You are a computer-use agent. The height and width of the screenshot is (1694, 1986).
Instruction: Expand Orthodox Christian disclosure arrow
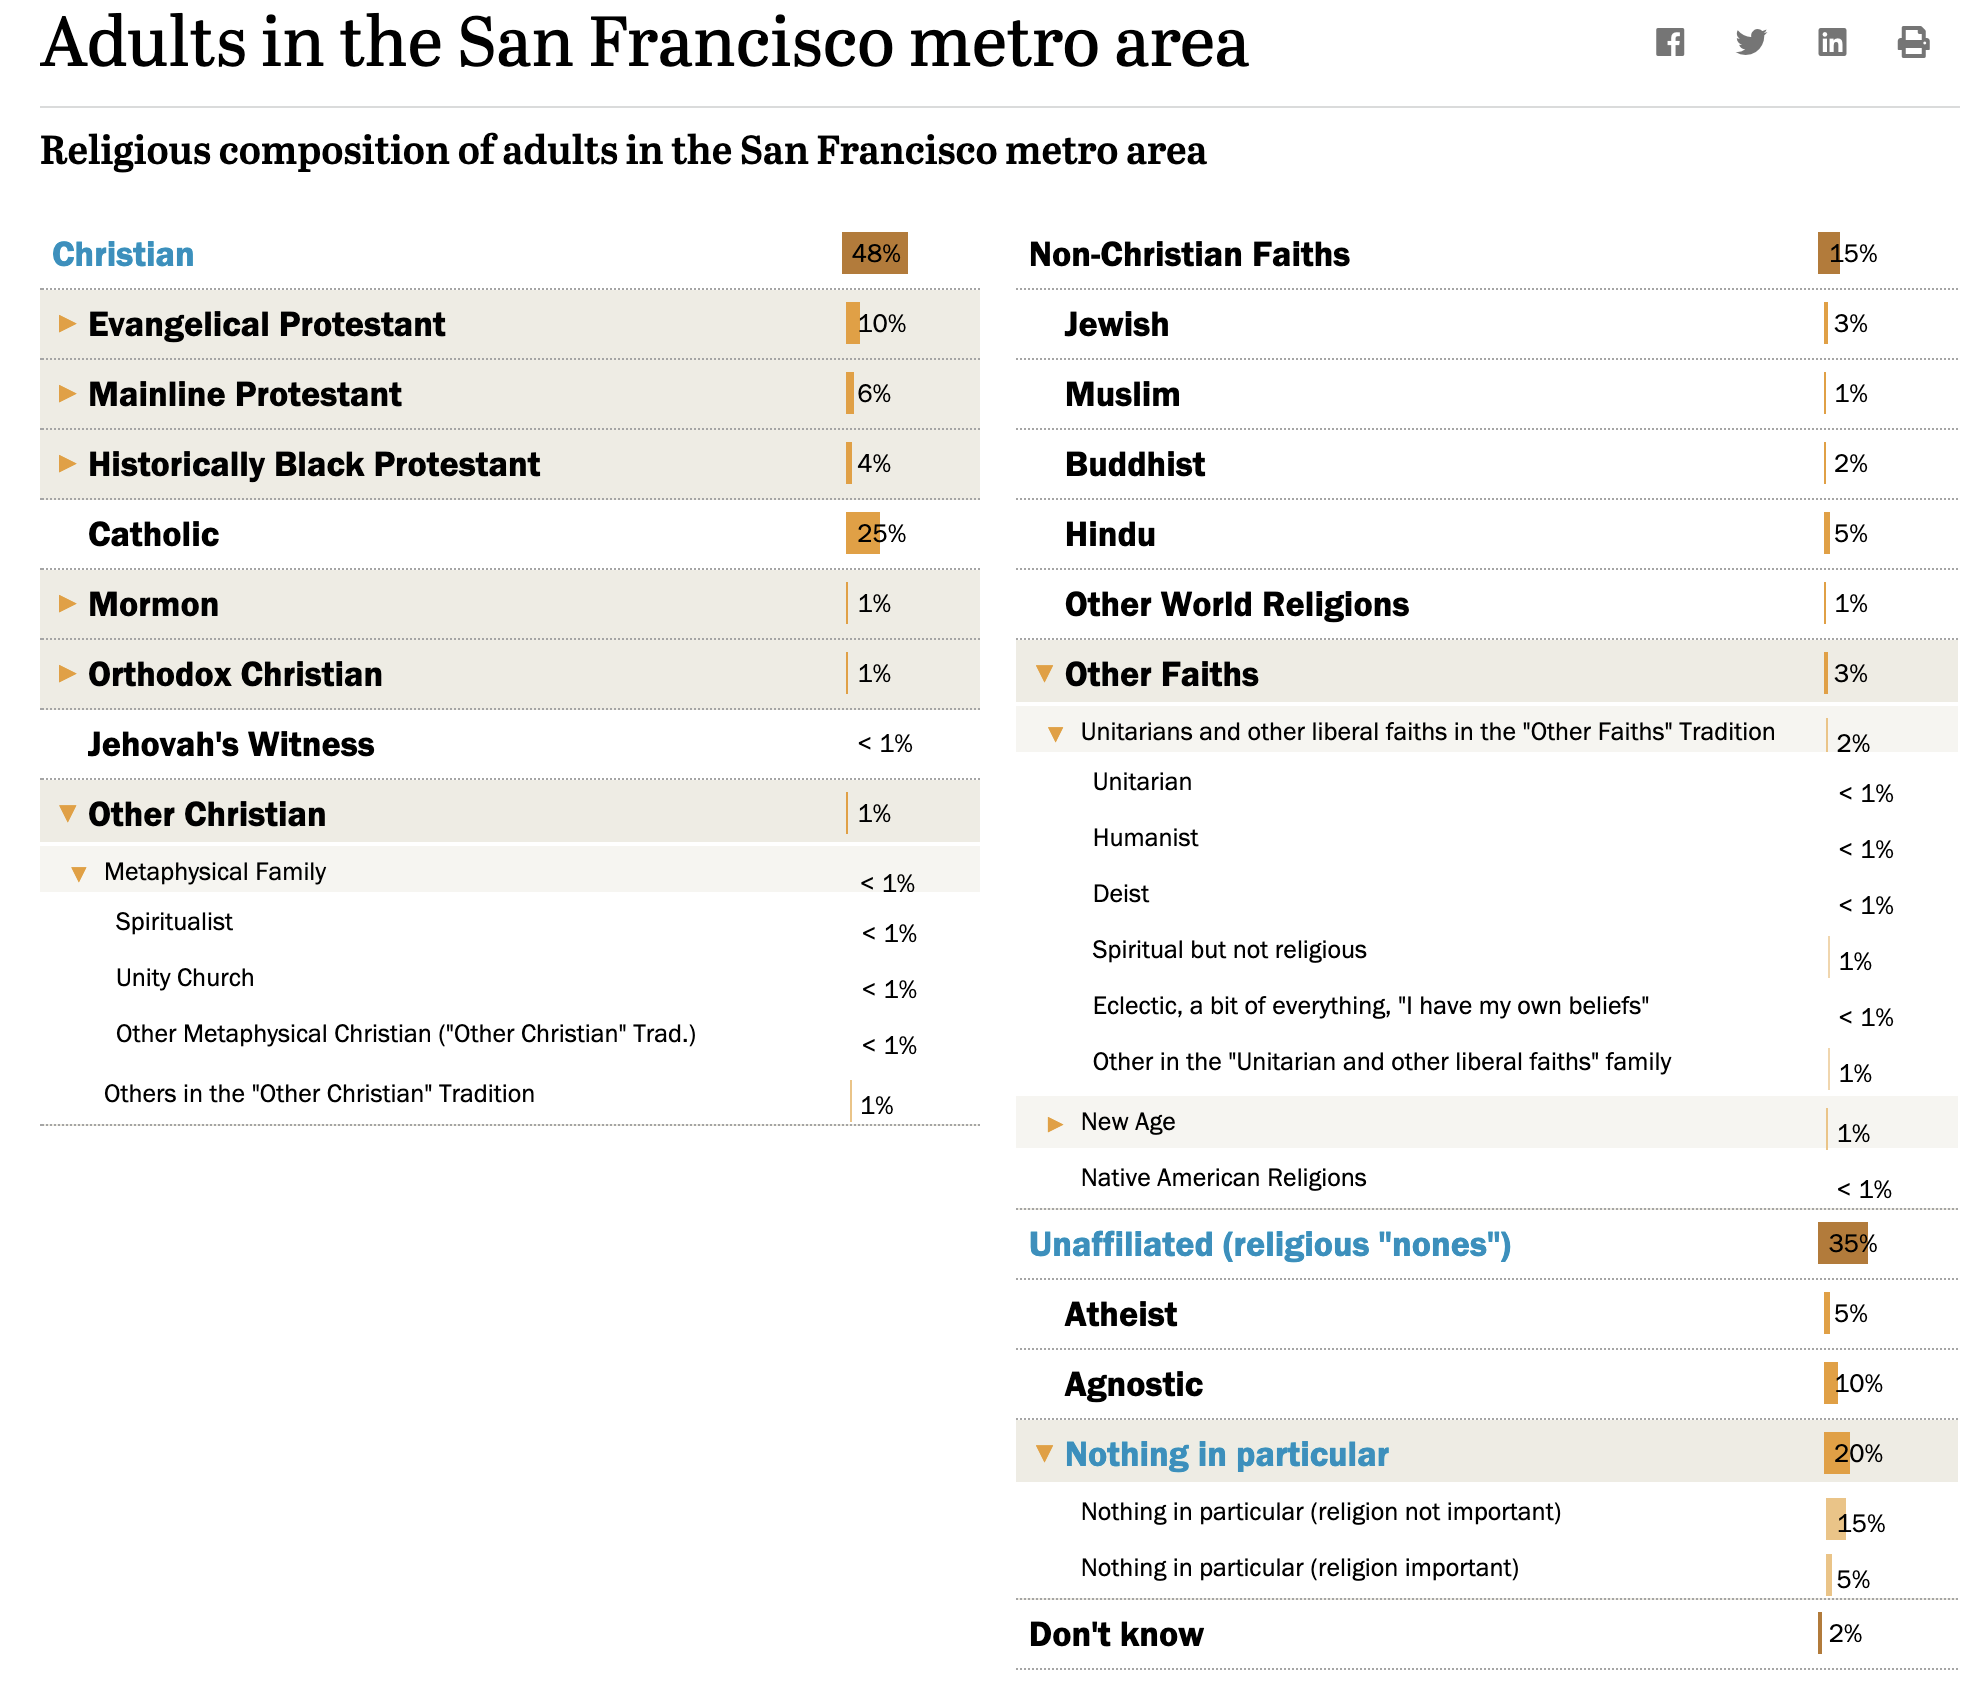[67, 673]
